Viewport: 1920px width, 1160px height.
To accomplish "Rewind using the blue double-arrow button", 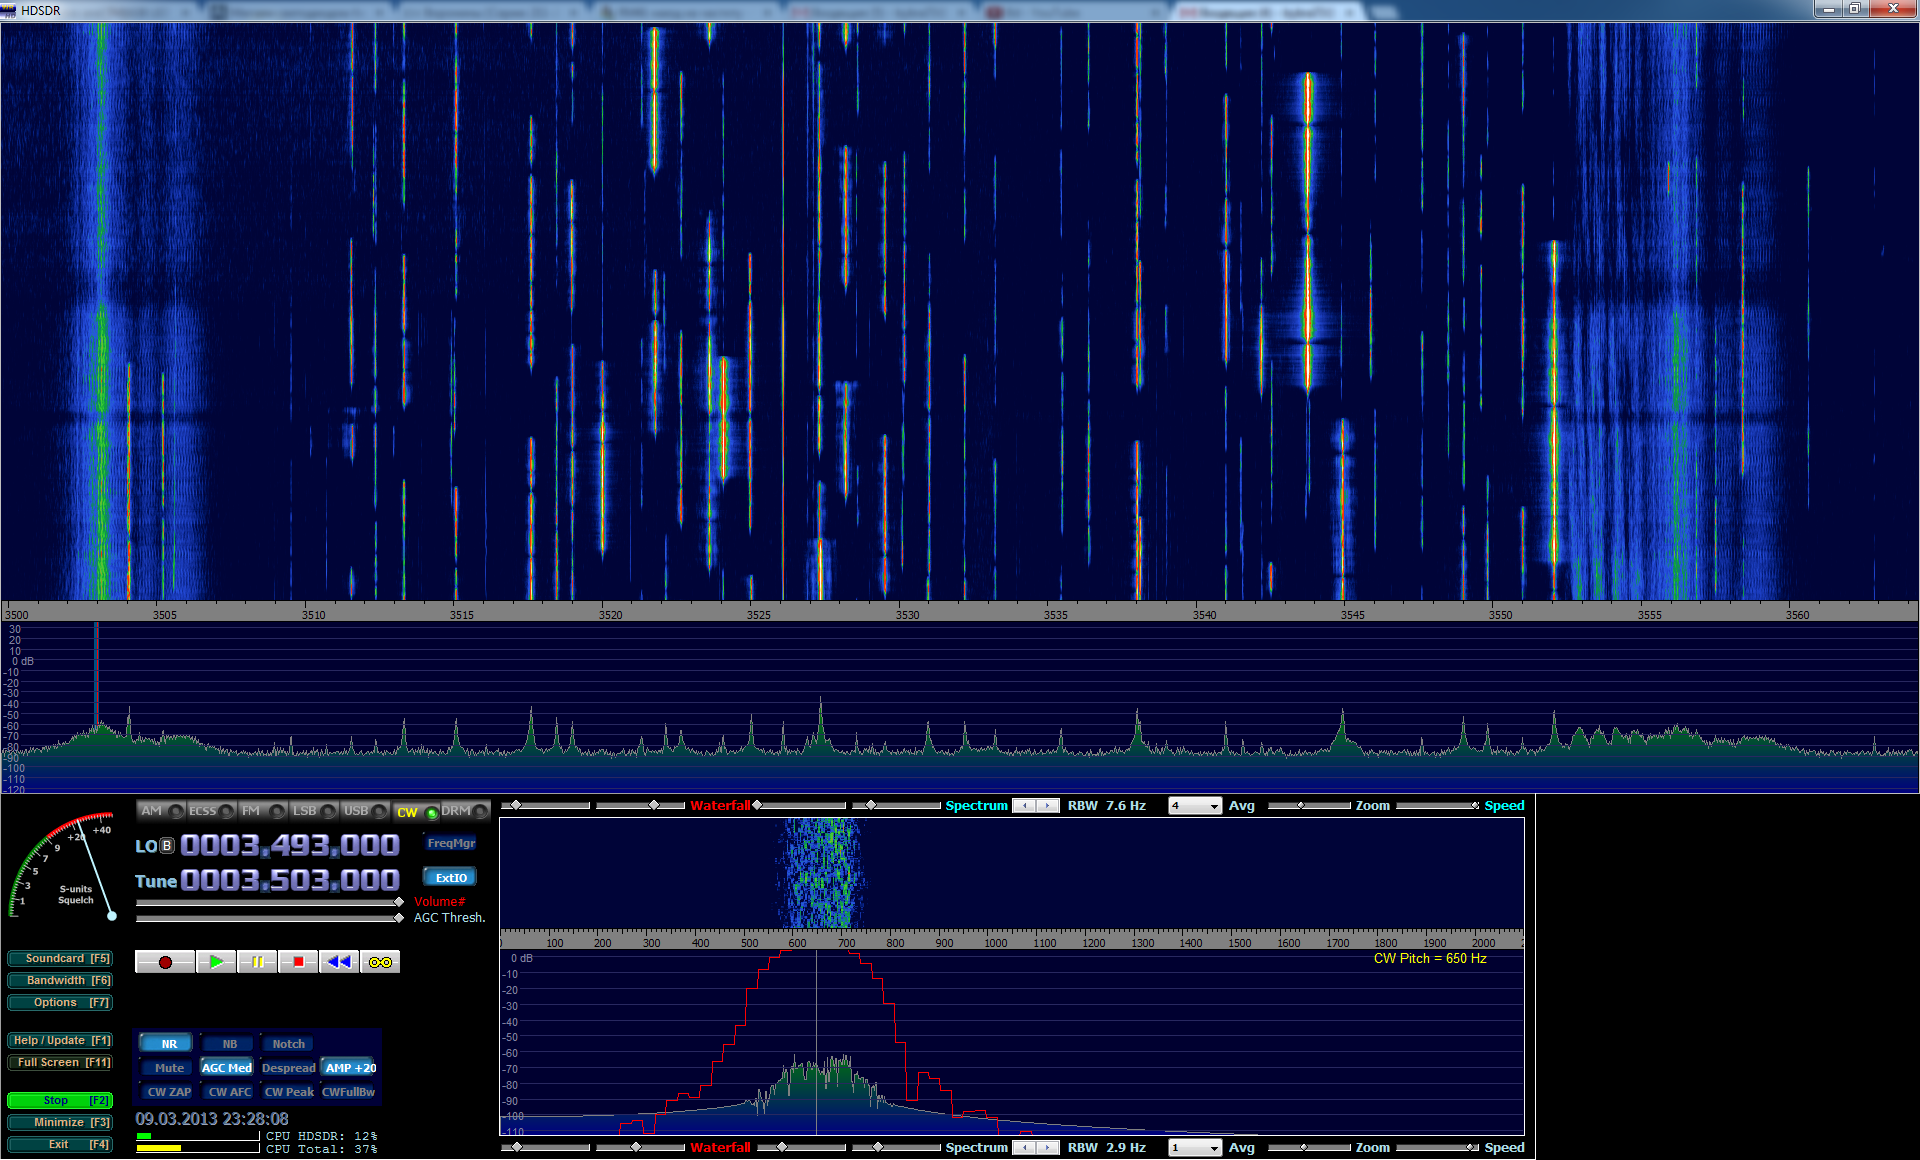I will [x=339, y=962].
